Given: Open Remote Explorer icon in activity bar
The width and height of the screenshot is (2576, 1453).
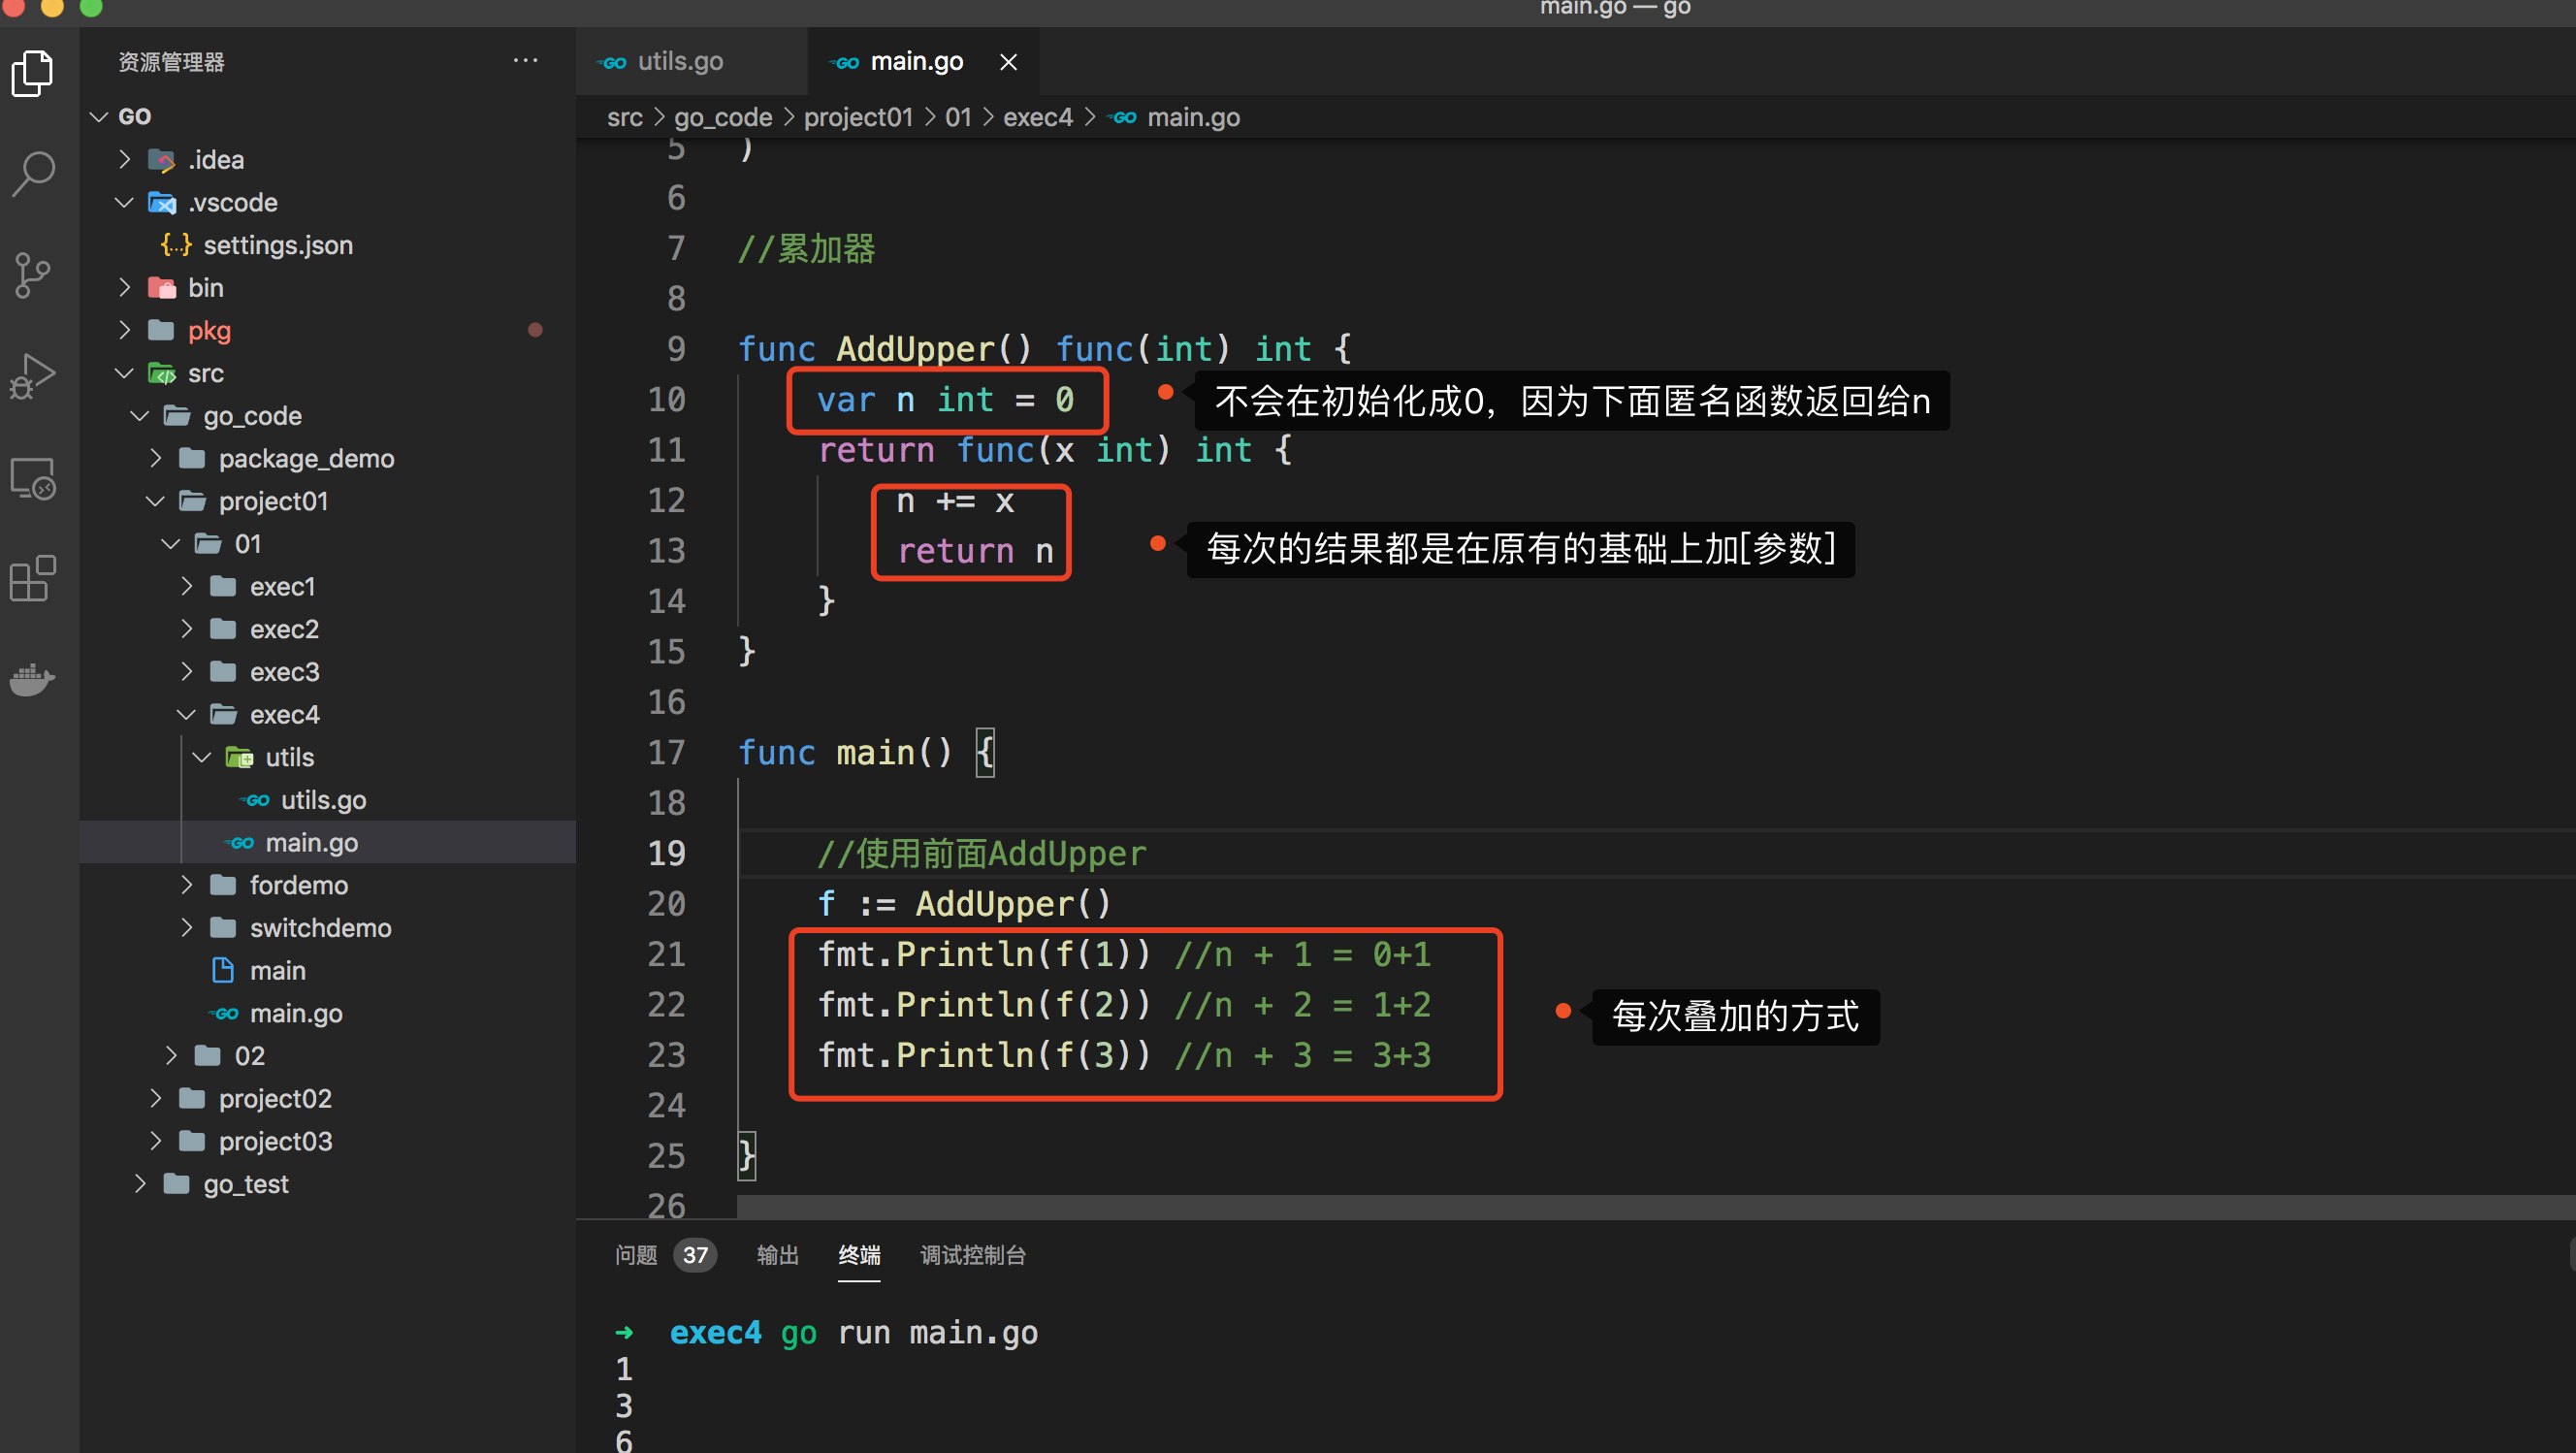Looking at the screenshot, I should pyautogui.click(x=33, y=479).
